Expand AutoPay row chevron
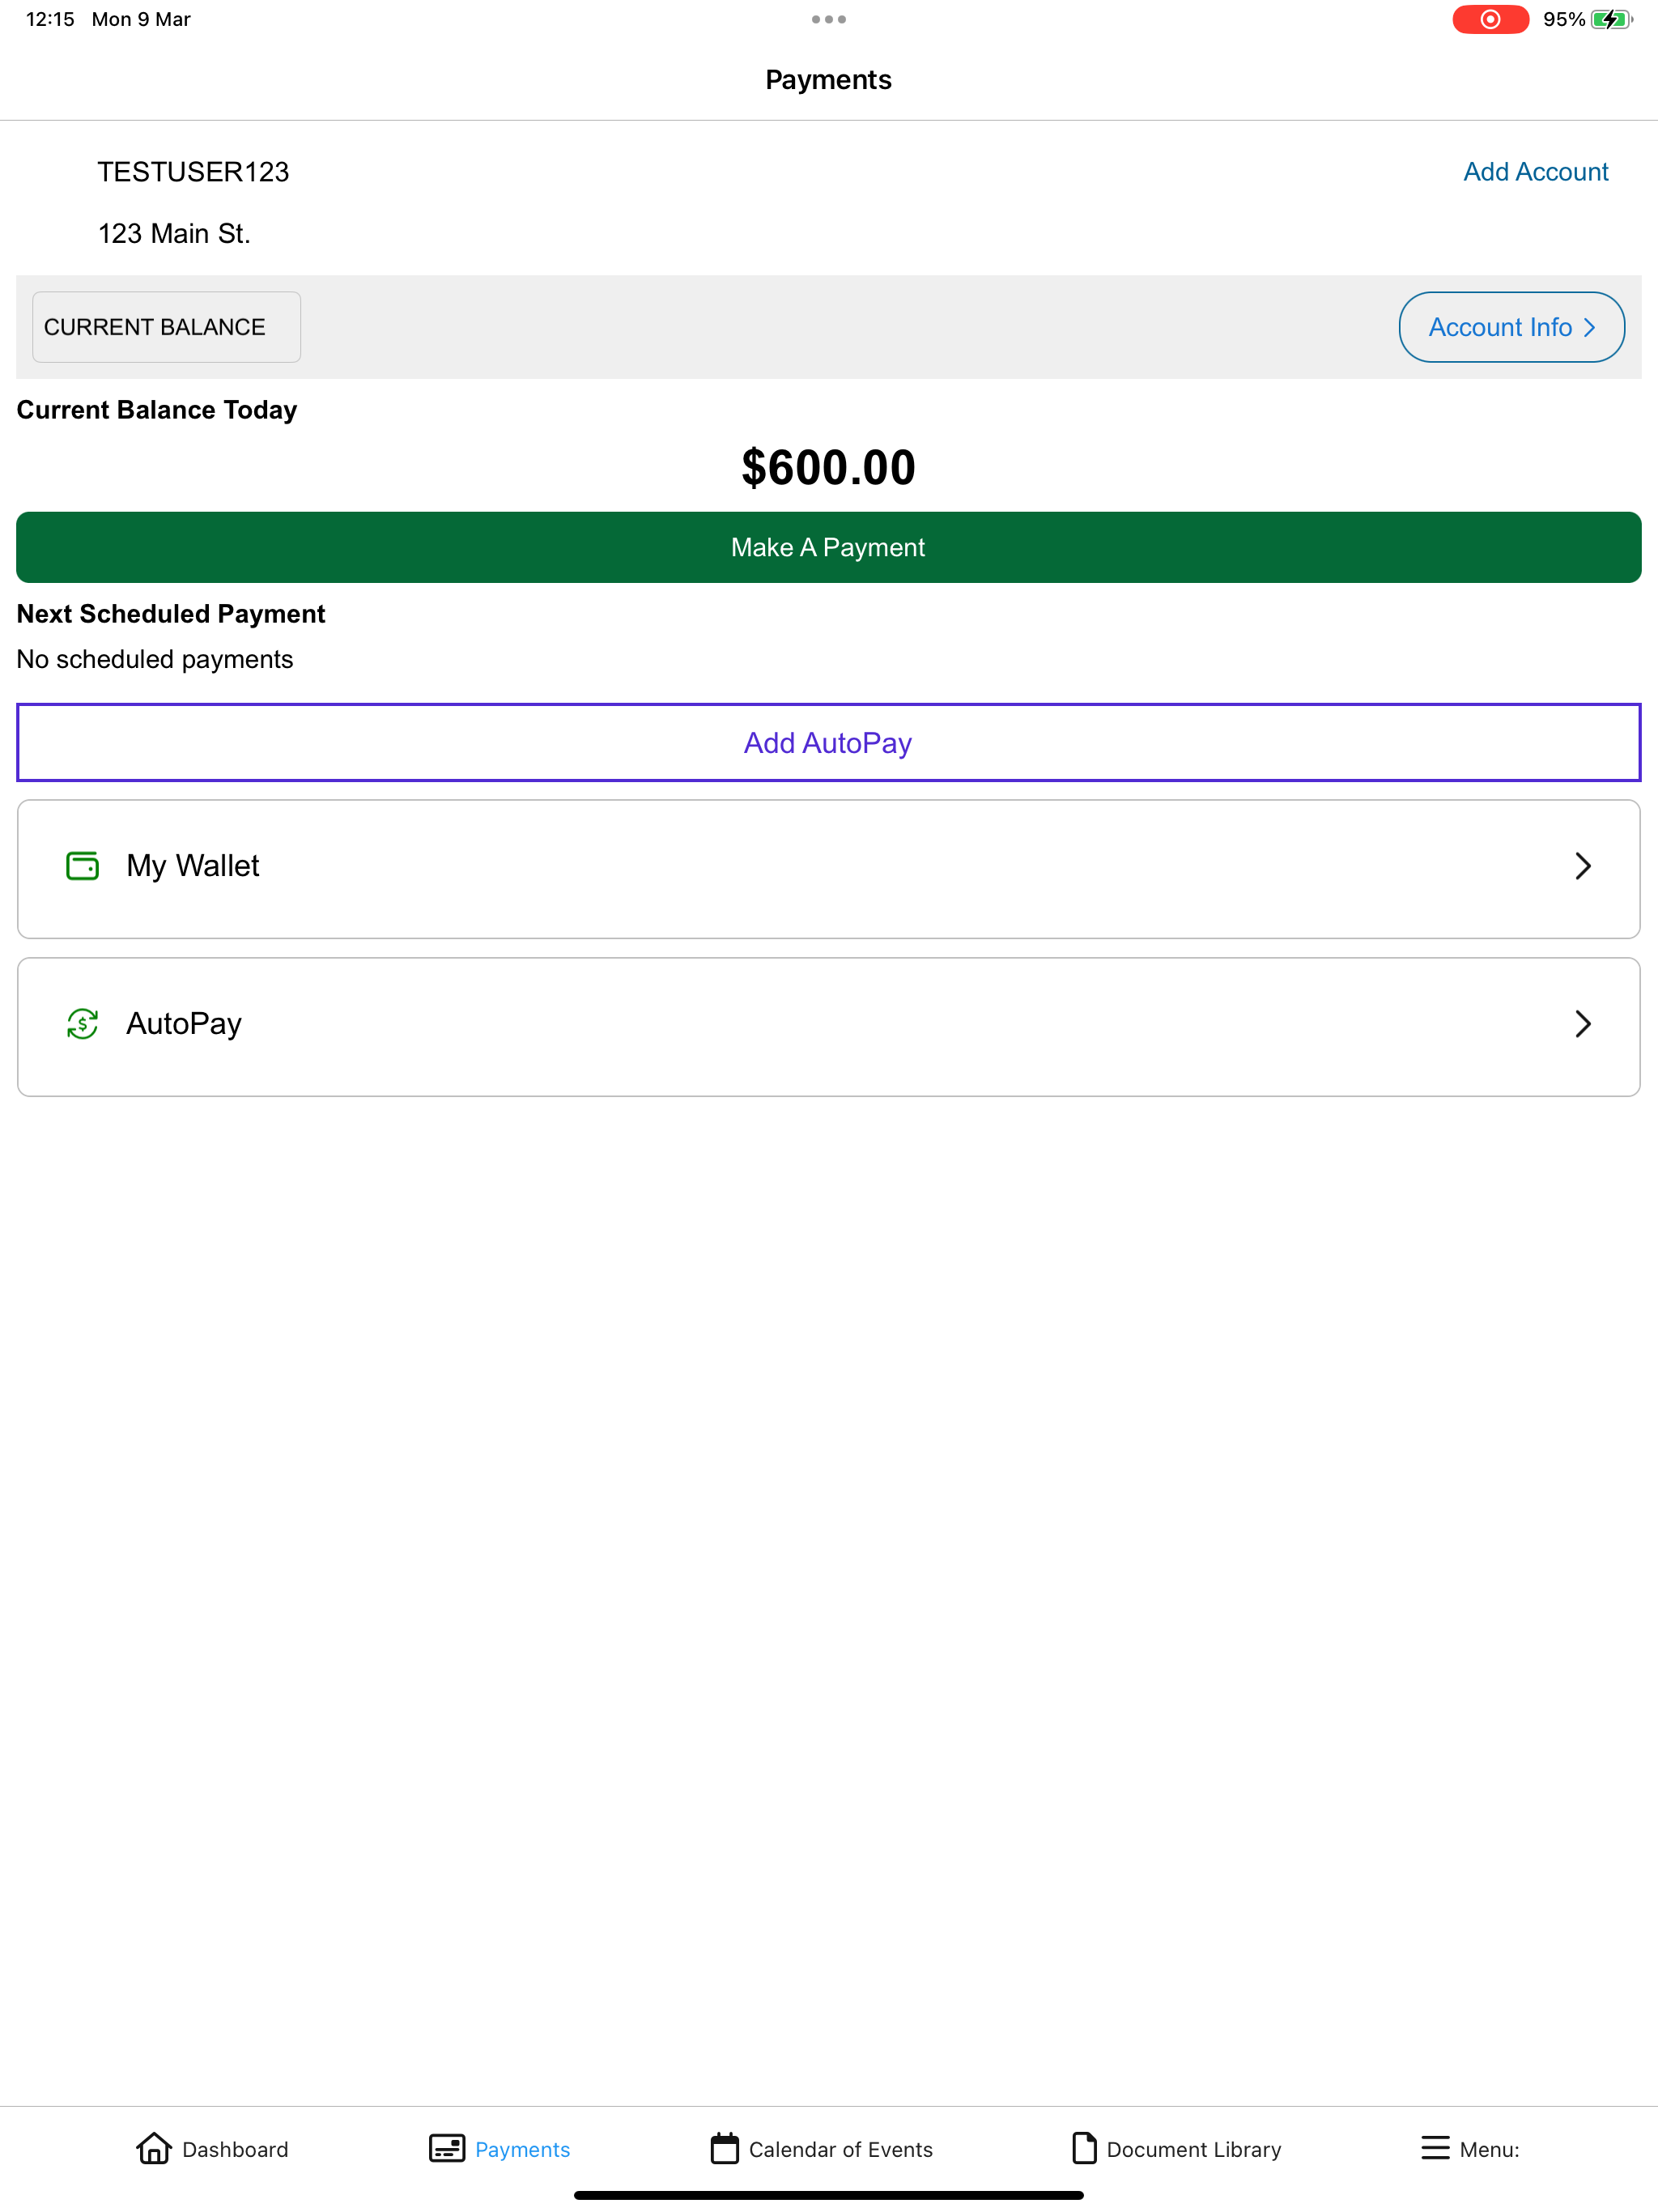1658x2212 pixels. (x=1583, y=1024)
